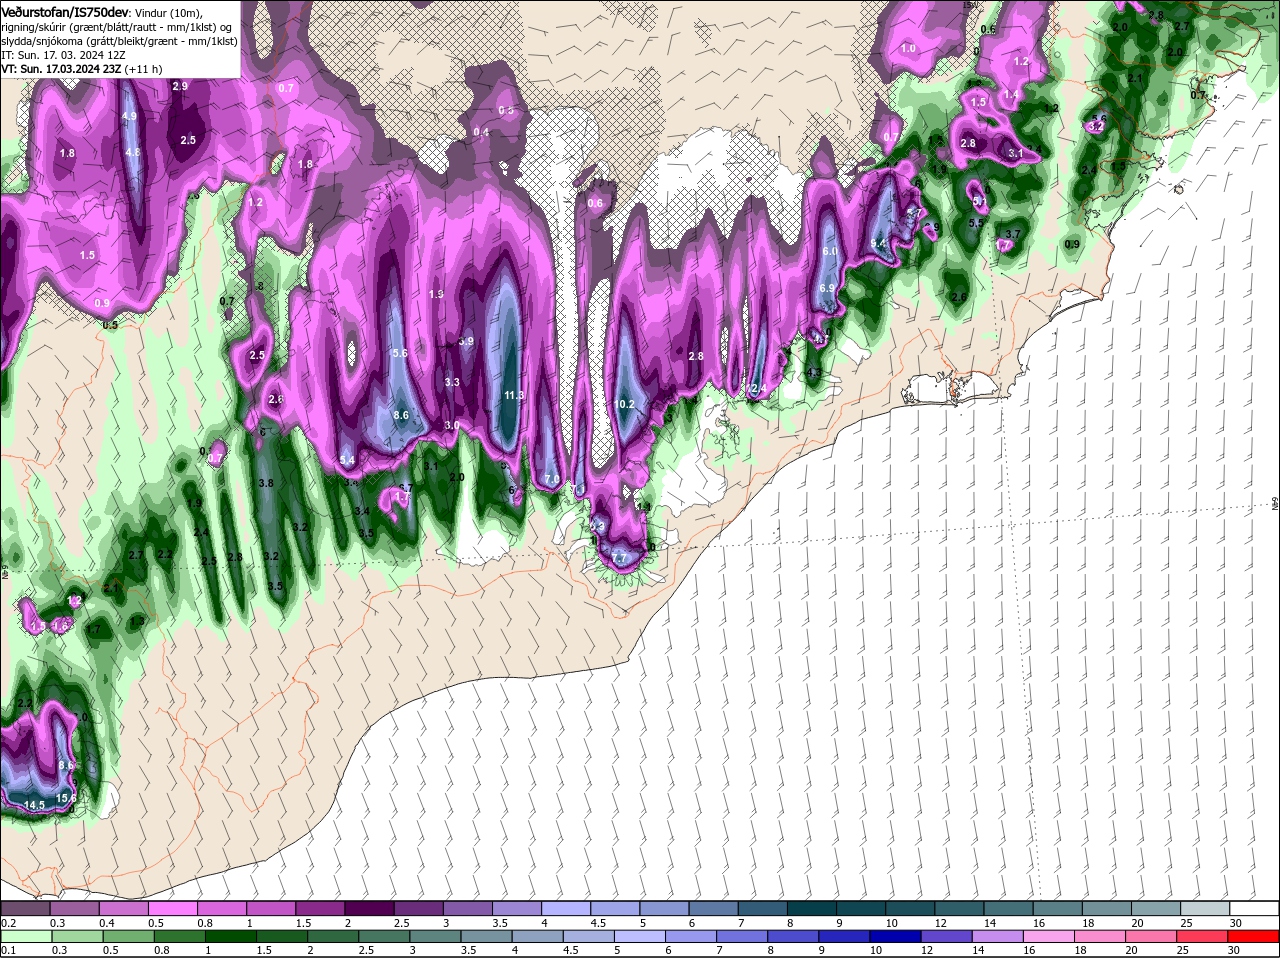Viewport: 1280px width, 958px height.
Task: Pick bright pink top-row swatch between 0.5 and 0.8
Action: pyautogui.click(x=172, y=908)
